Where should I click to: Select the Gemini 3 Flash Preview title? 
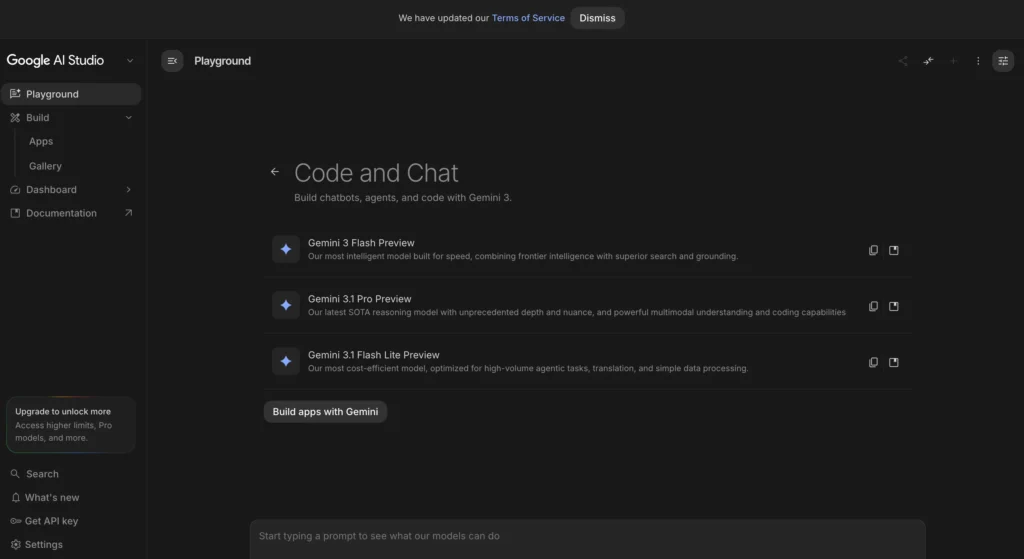pyautogui.click(x=361, y=243)
